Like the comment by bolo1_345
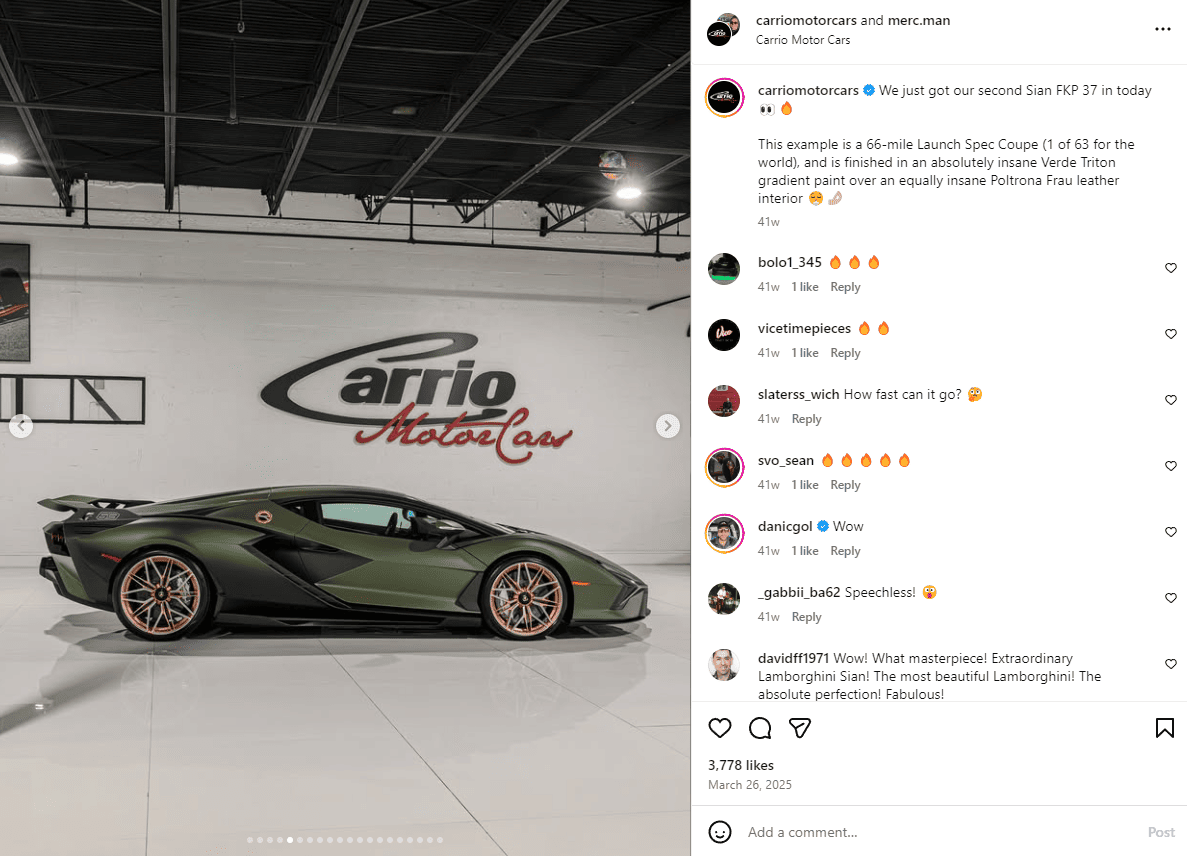This screenshot has height=856, width=1187. click(x=1170, y=268)
